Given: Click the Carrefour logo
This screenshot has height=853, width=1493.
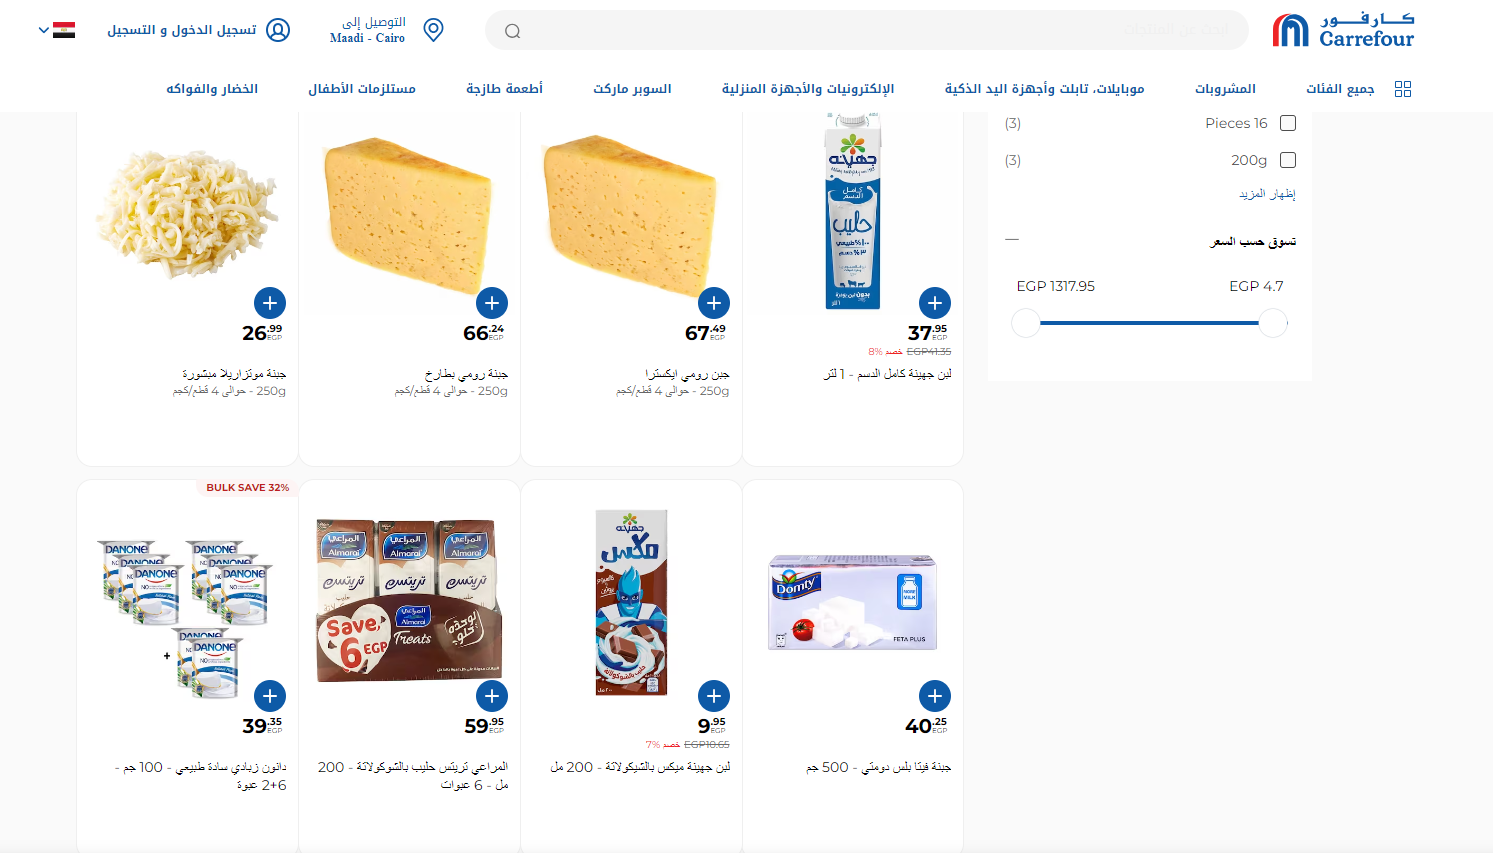Looking at the screenshot, I should point(1343,30).
